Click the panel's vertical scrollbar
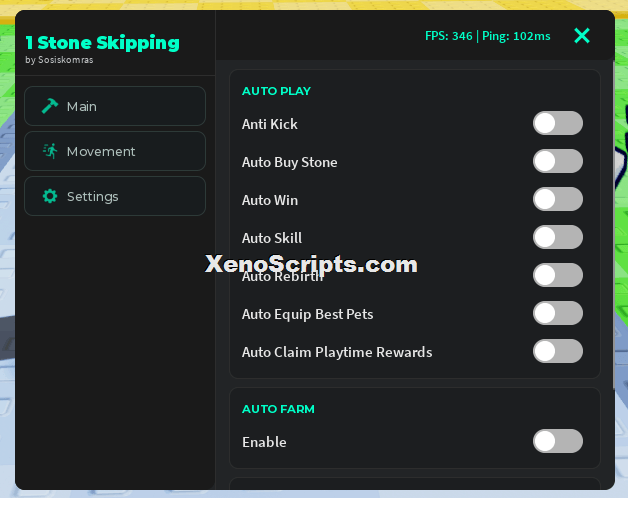Viewport: 628px width, 528px height. 613,224
